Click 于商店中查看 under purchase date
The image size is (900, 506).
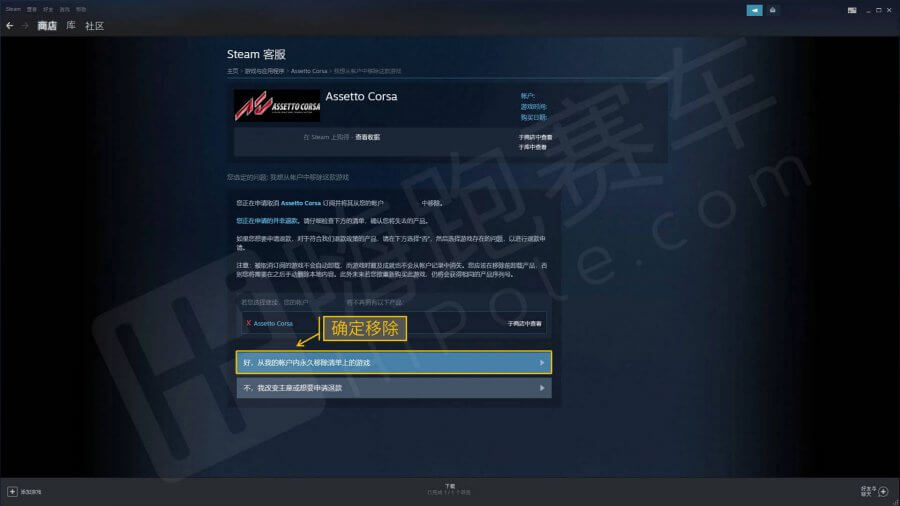tap(536, 138)
